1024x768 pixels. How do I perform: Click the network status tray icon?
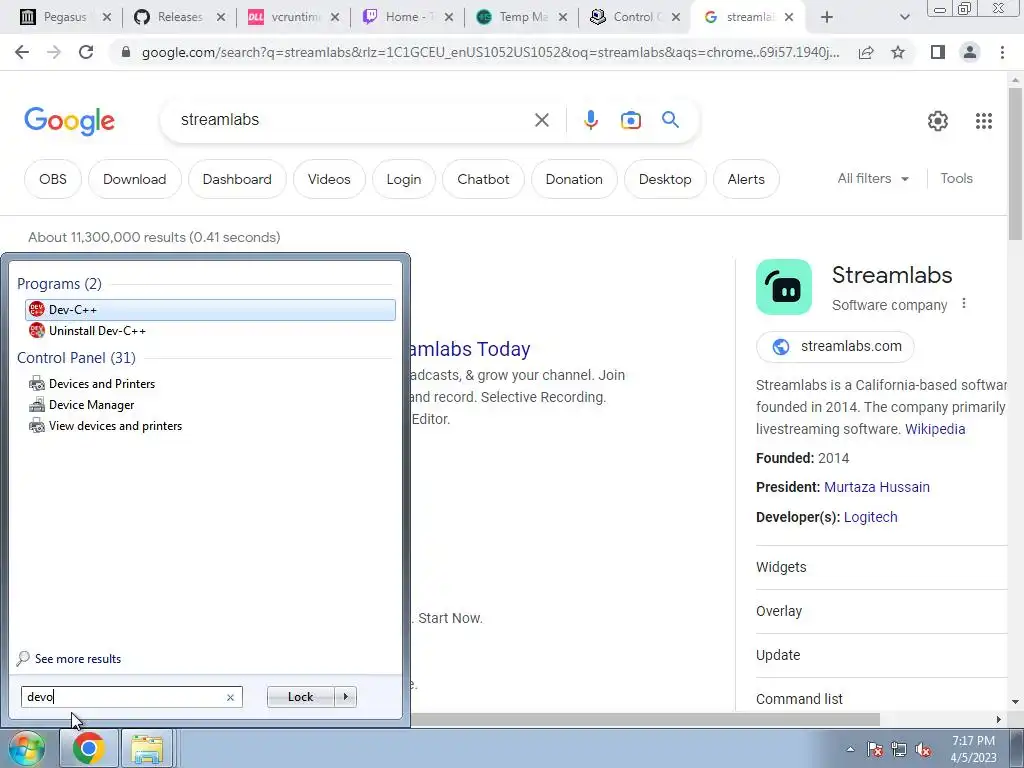[x=899, y=749]
